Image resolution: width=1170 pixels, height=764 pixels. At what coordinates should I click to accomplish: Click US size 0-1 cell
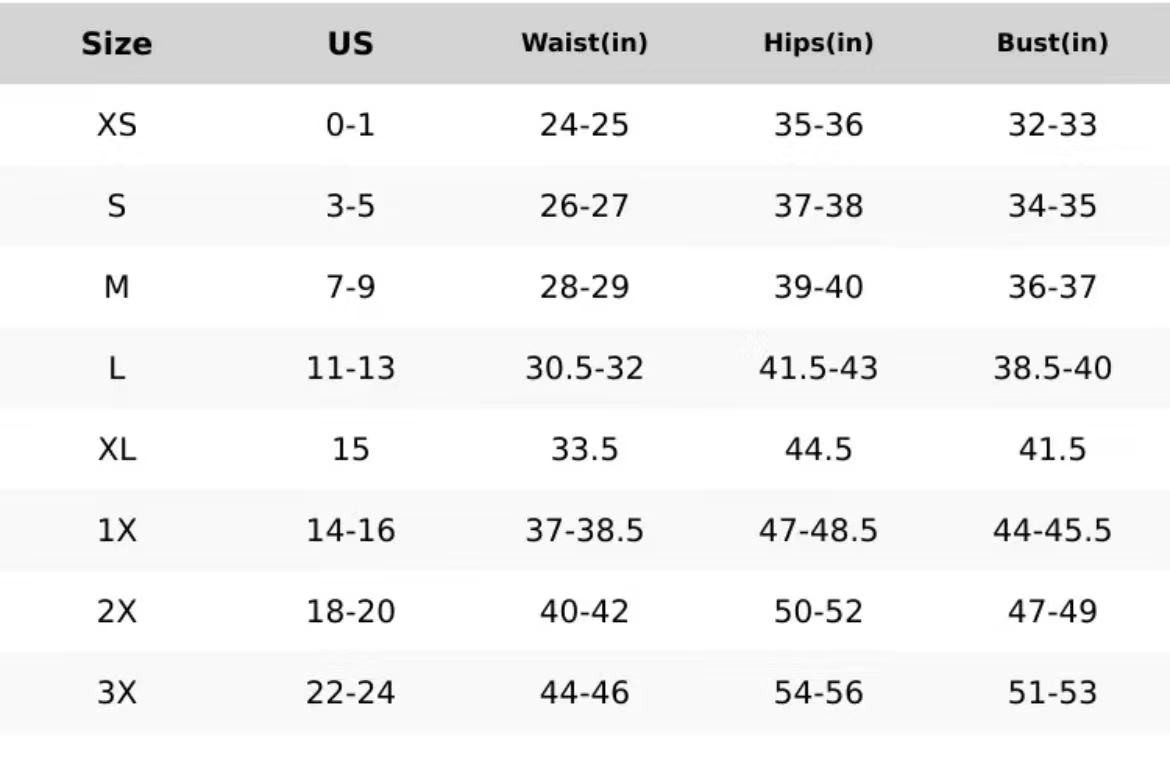point(350,125)
